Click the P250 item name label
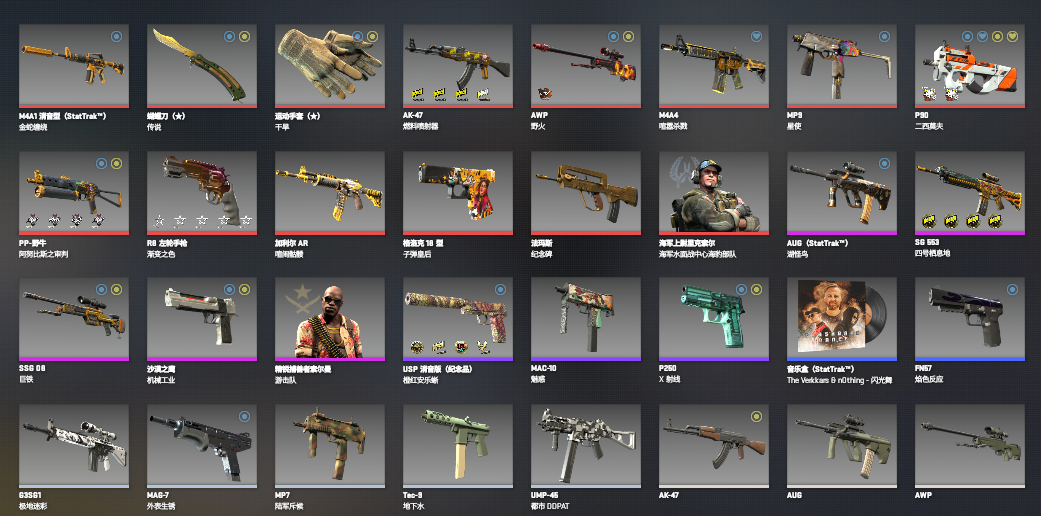 tap(670, 369)
